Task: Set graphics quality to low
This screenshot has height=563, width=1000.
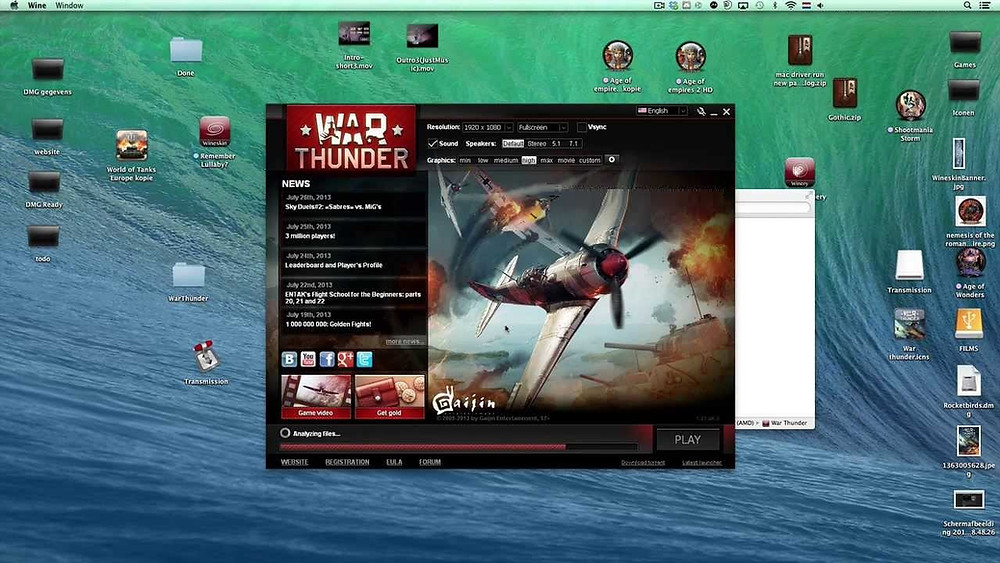Action: [x=483, y=160]
